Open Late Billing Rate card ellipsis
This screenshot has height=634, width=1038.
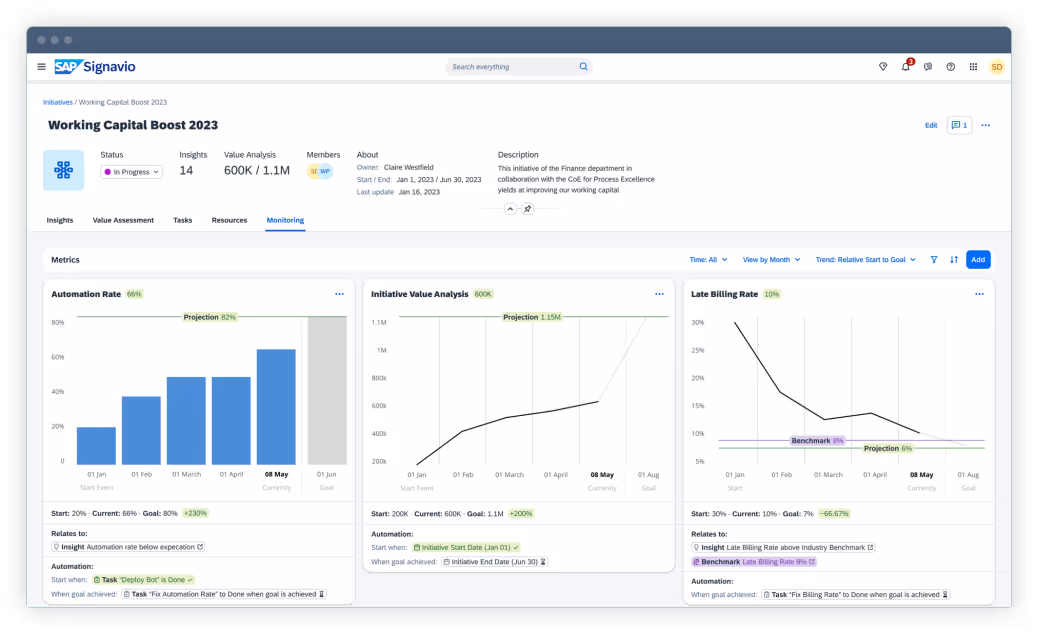[x=979, y=294]
